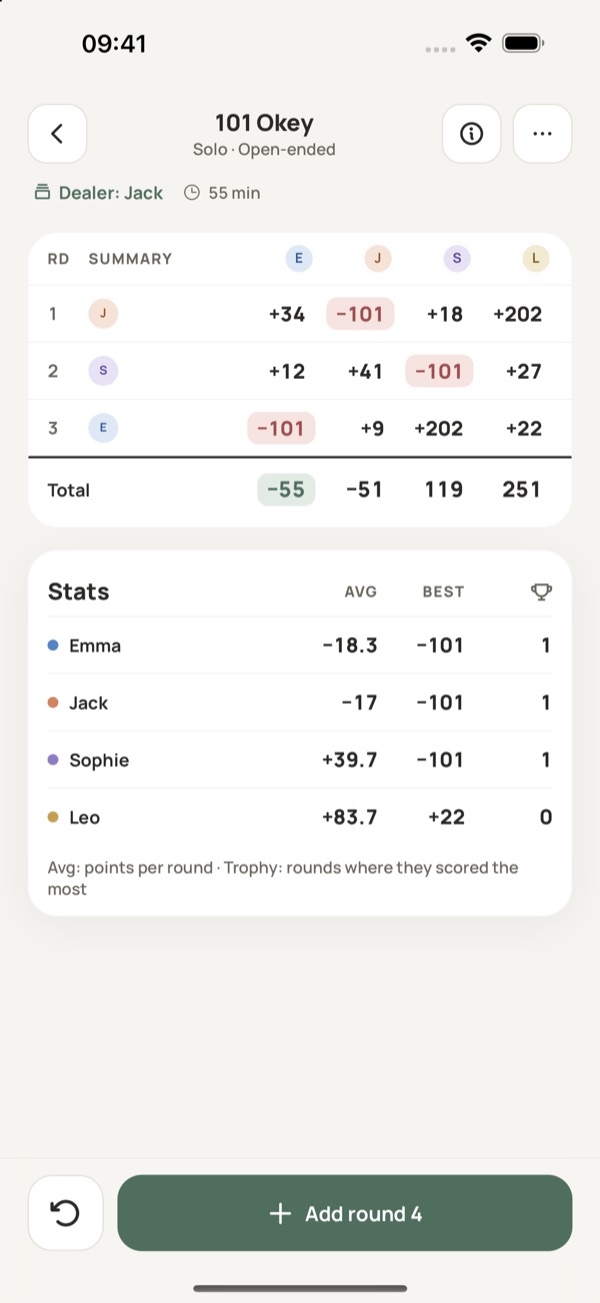Select Emma's stats row

[x=300, y=645]
